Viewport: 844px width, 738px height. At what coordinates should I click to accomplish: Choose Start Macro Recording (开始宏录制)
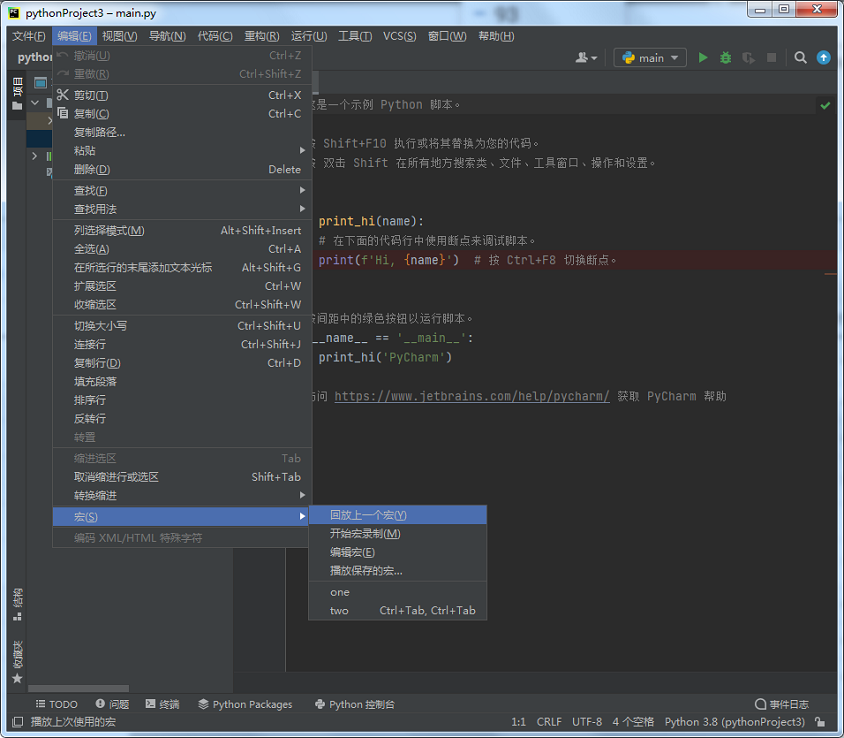point(398,533)
